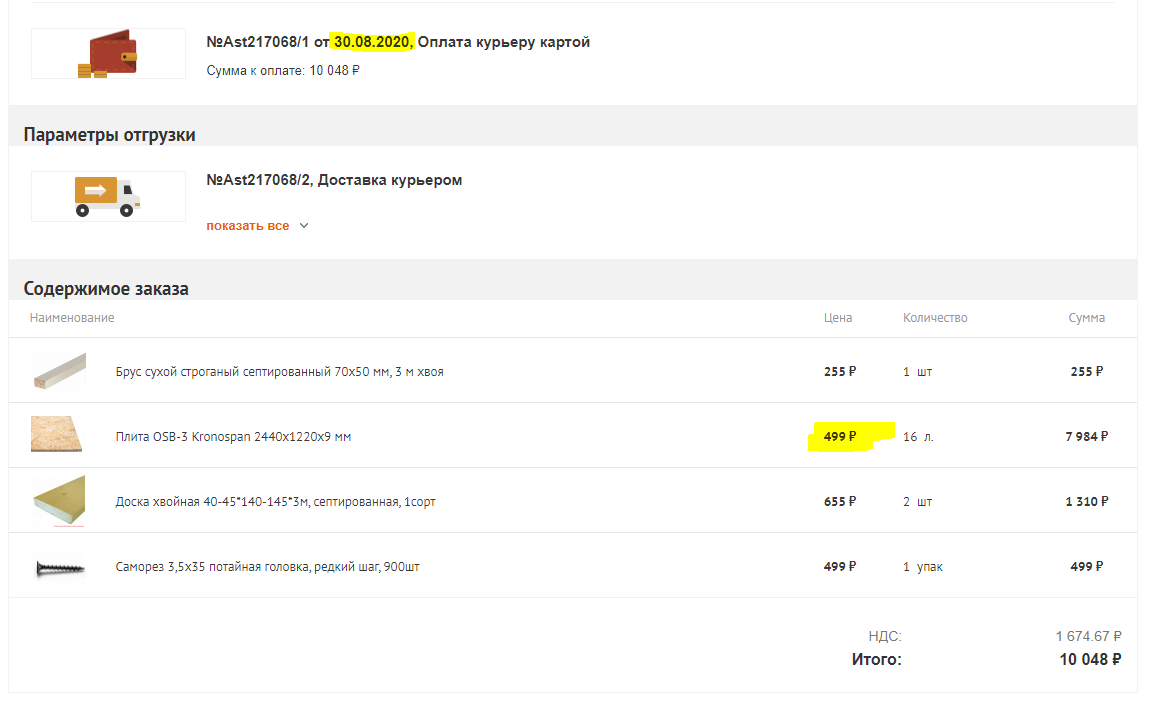Click the wallet payment icon
Image resolution: width=1153 pixels, height=703 pixels.
(x=108, y=54)
